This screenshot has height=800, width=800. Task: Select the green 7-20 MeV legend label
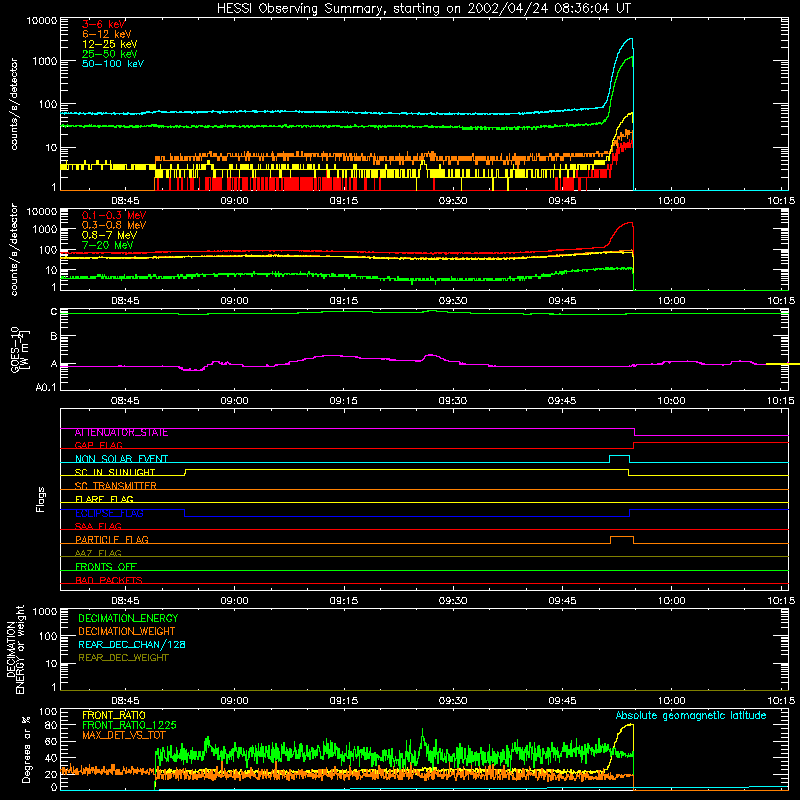tap(108, 245)
